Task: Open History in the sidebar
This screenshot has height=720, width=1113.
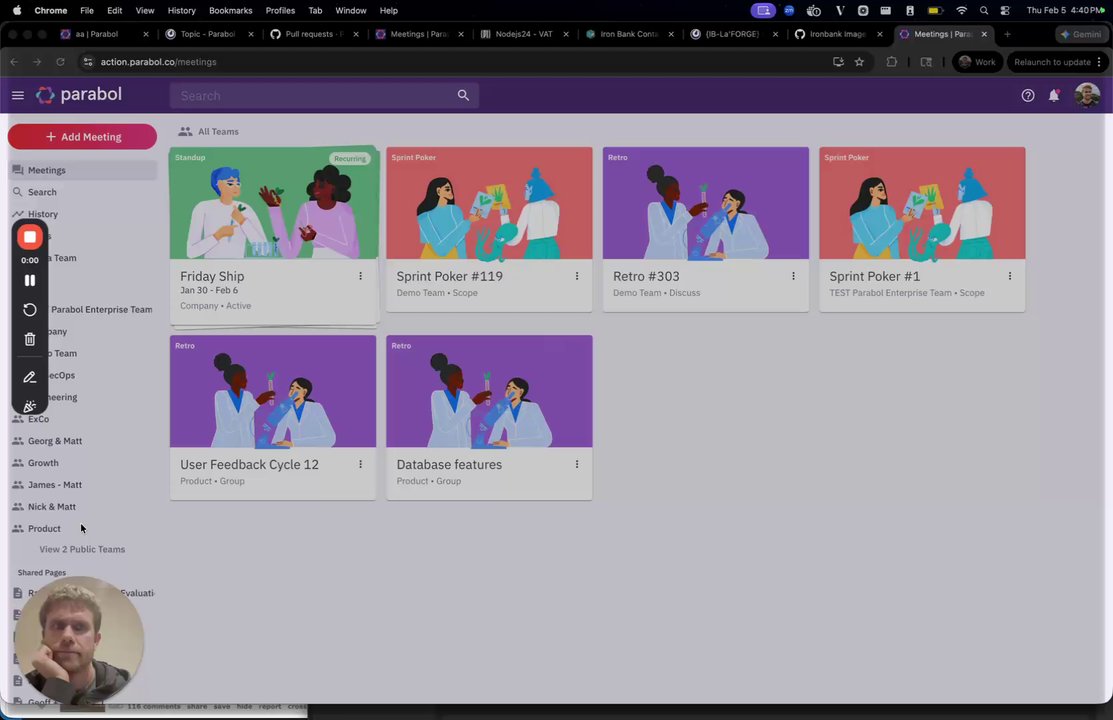Action: coord(82,214)
